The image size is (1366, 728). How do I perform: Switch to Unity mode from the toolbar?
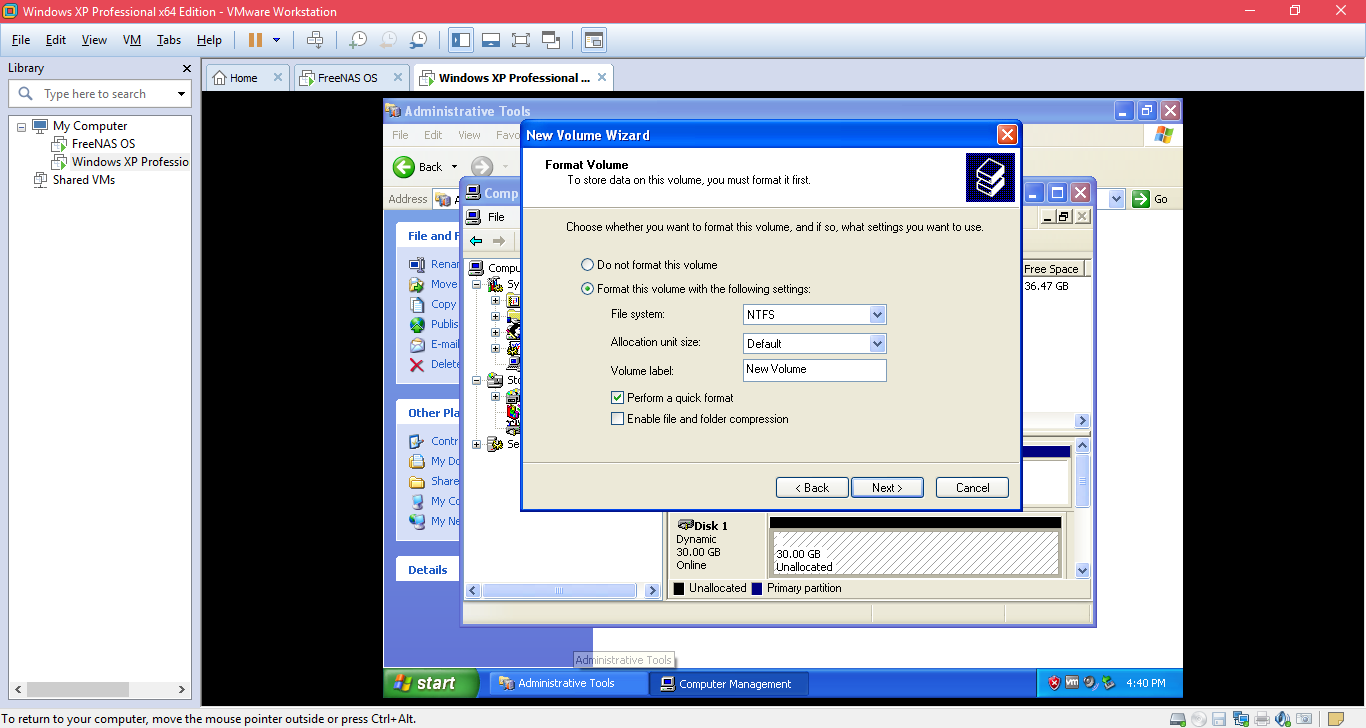(551, 40)
